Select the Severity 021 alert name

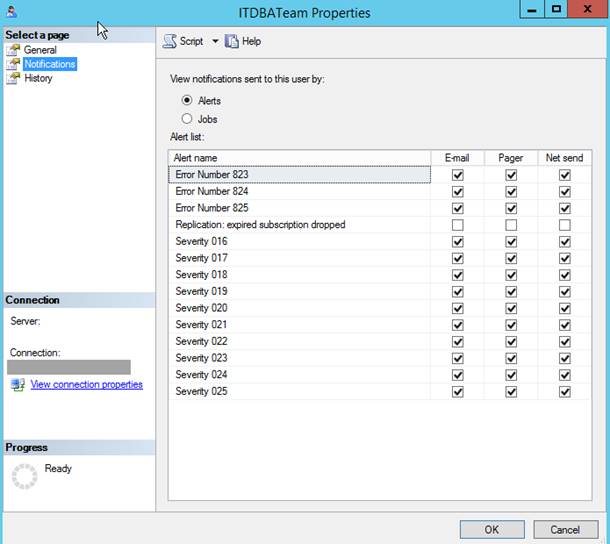(201, 325)
